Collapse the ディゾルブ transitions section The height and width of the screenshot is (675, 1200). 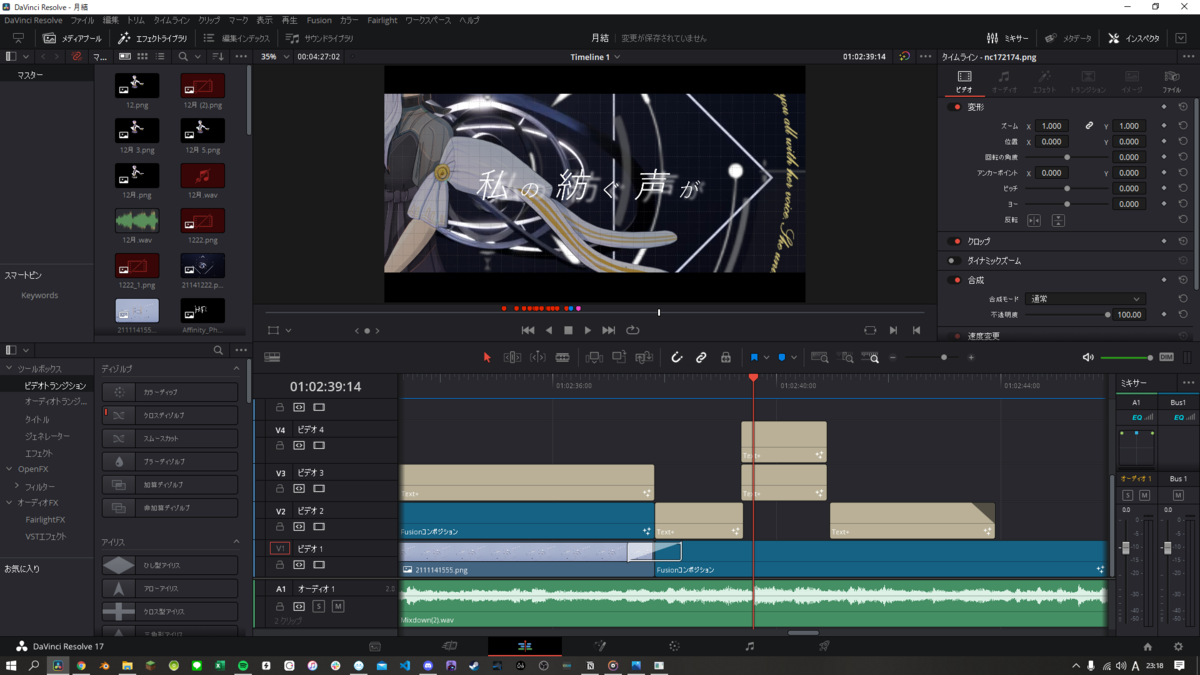coord(237,369)
